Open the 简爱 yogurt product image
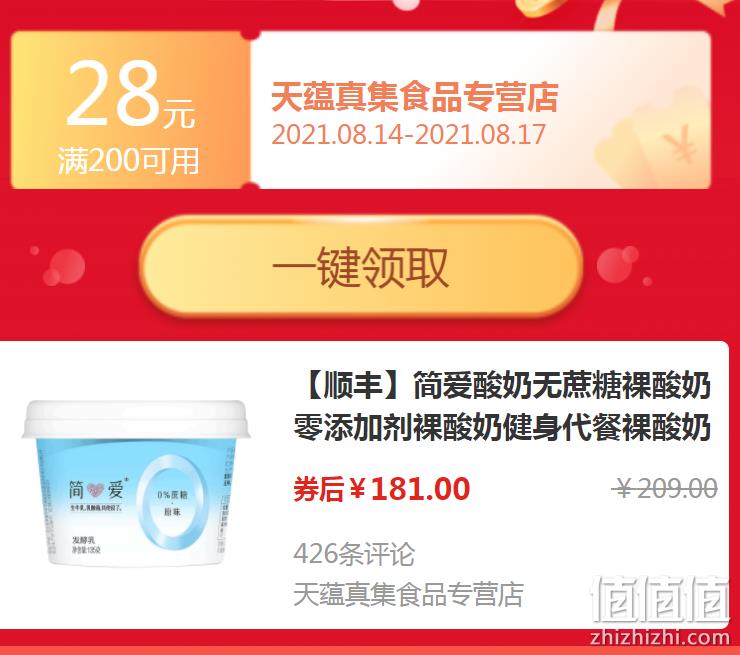The width and height of the screenshot is (740, 655). (x=136, y=482)
